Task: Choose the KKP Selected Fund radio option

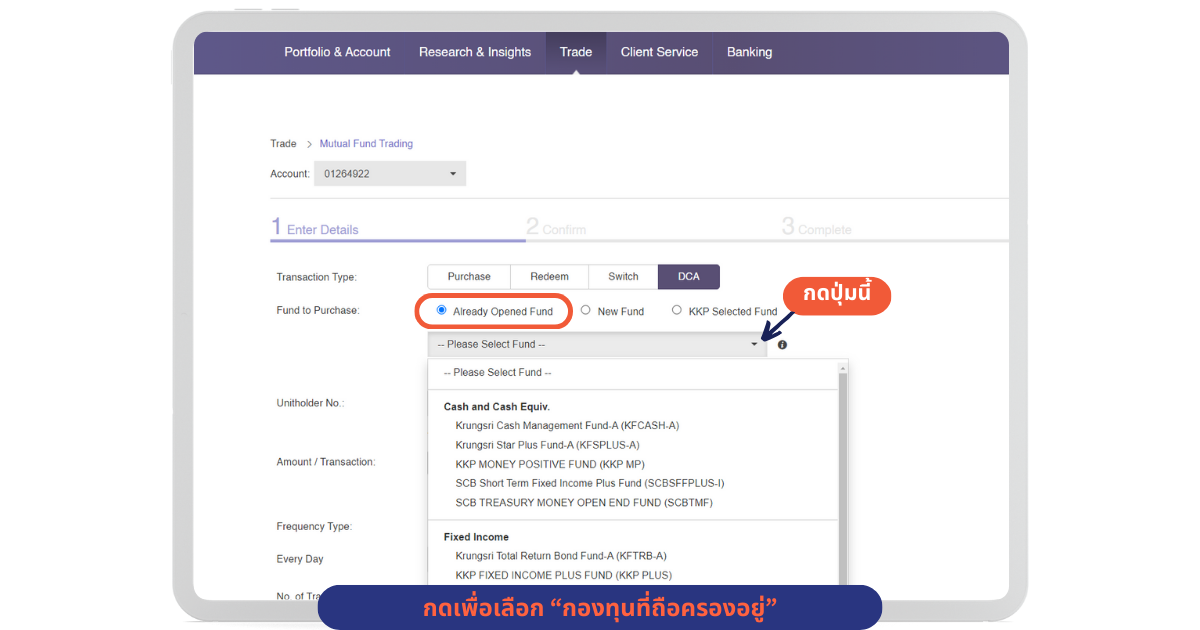Action: pos(677,311)
